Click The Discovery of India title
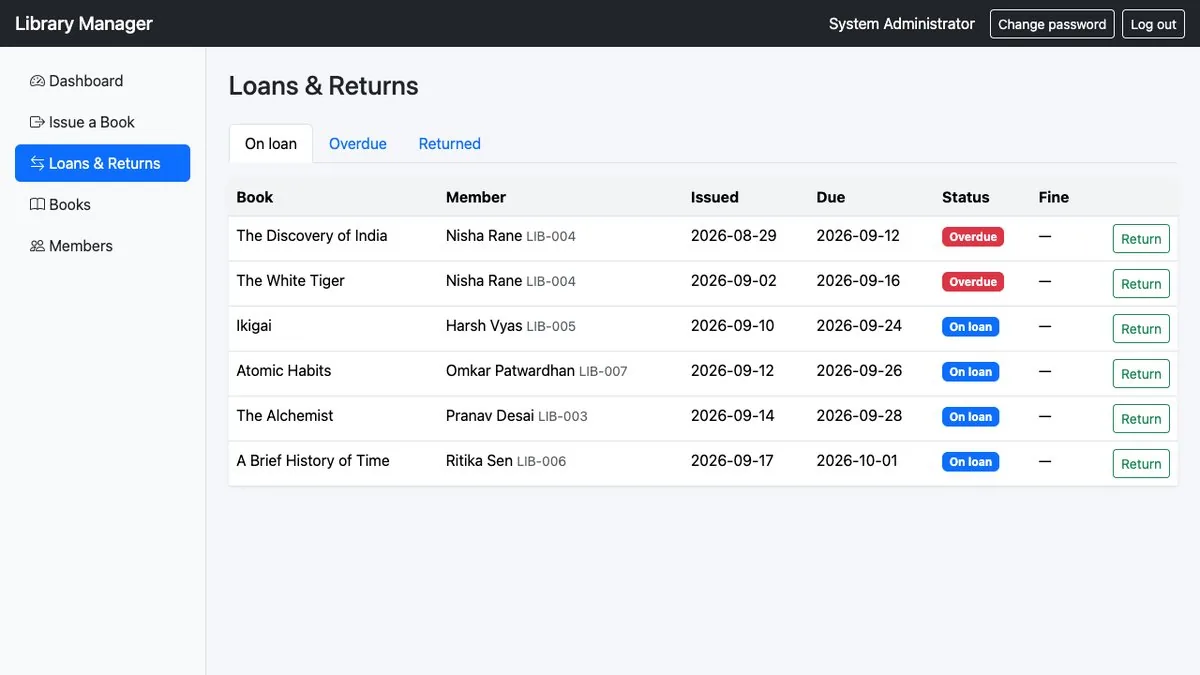Screen dimensions: 1200x675 coord(312,236)
